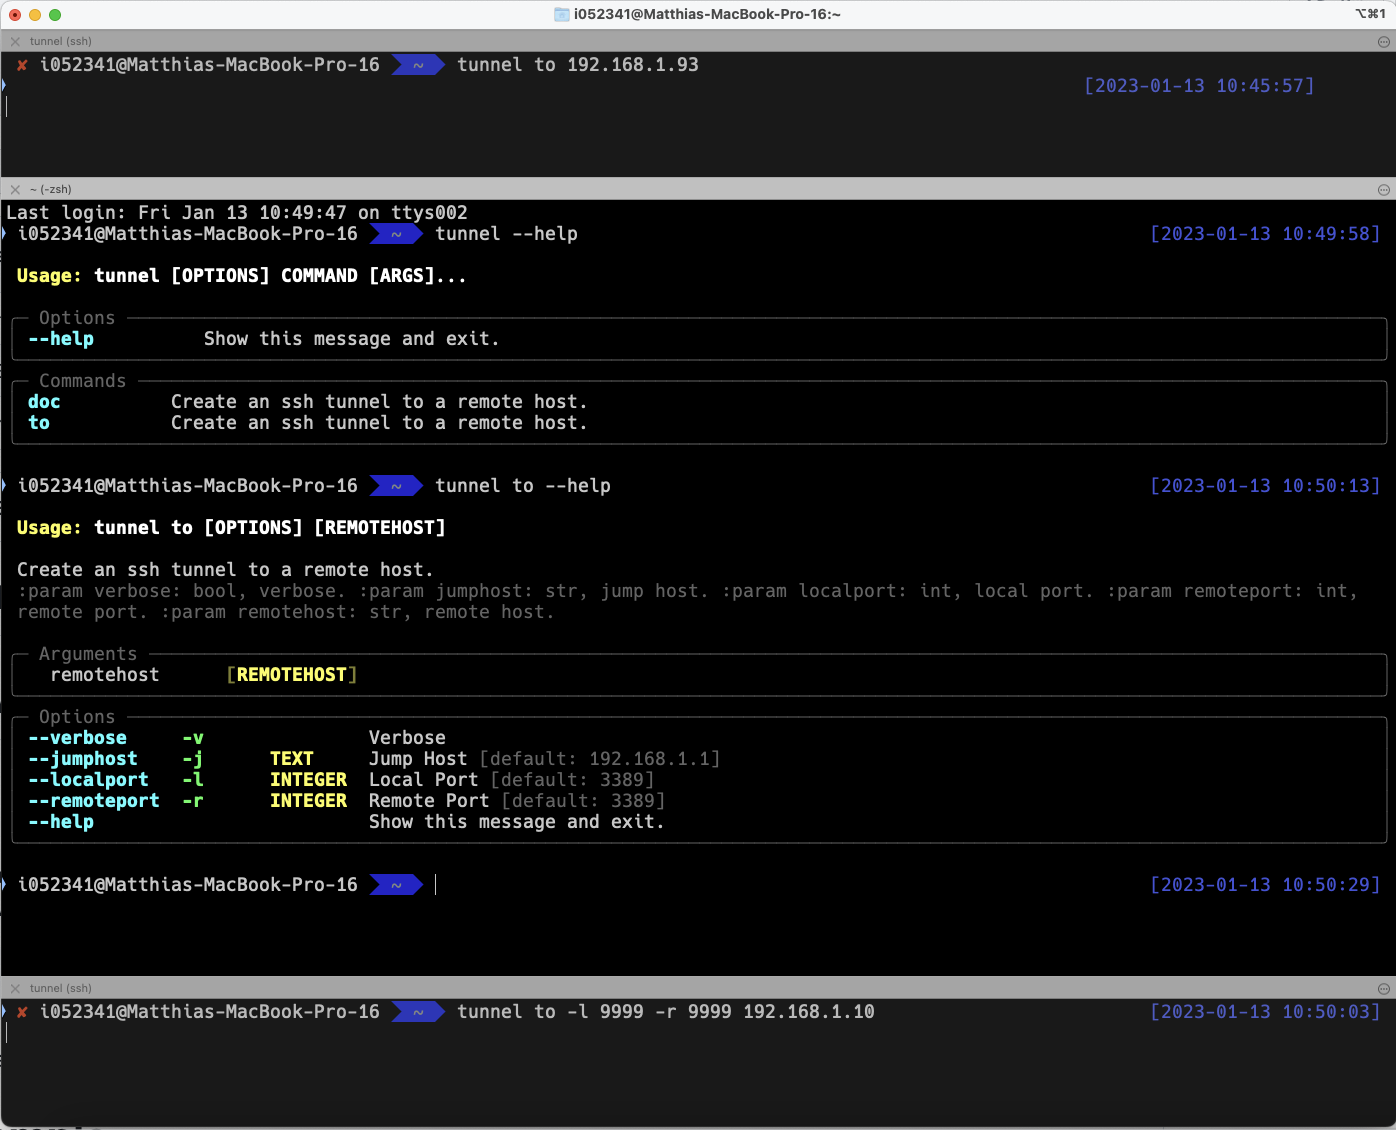Open the bottom tunnel pane's ellipsis menu
Viewport: 1396px width, 1130px height.
[1384, 989]
